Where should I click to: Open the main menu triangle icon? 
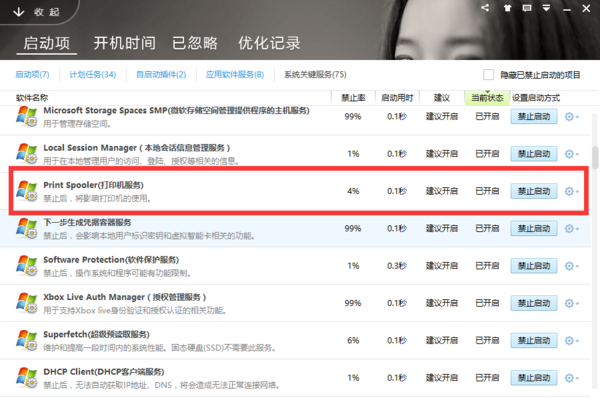pos(546,8)
